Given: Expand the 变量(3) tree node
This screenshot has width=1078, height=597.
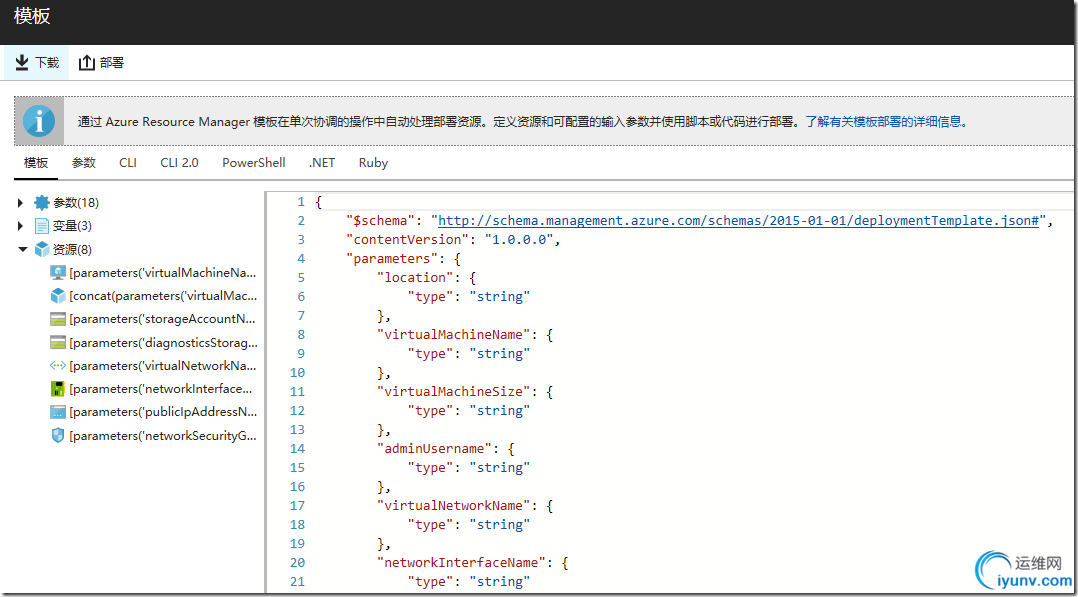Looking at the screenshot, I should click(x=21, y=226).
